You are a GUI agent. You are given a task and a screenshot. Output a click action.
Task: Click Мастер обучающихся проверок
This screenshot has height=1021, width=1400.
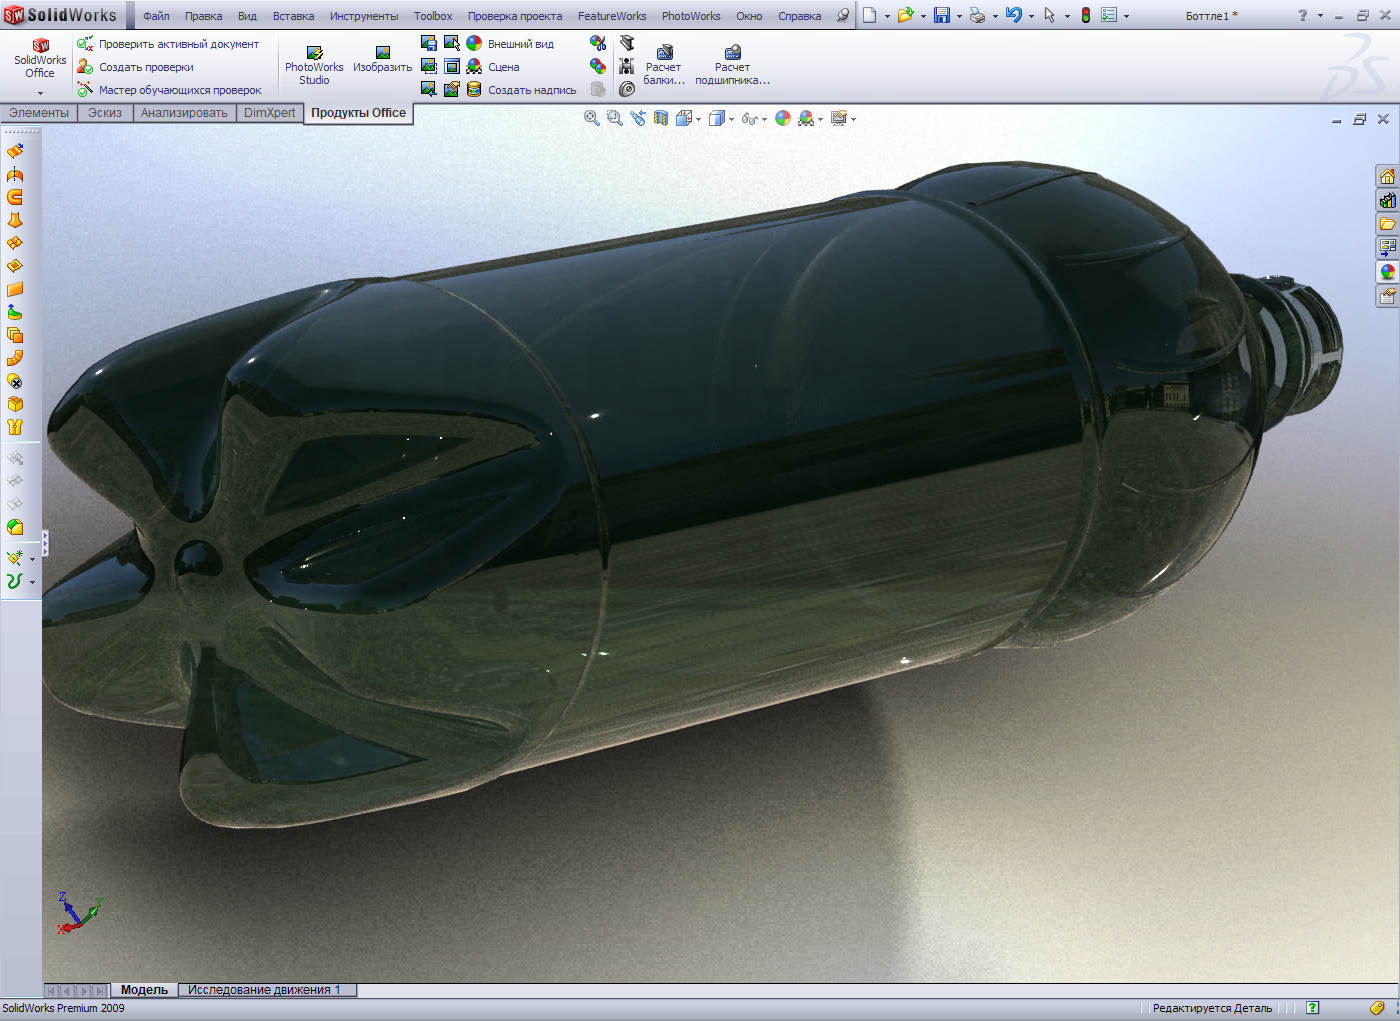point(179,90)
